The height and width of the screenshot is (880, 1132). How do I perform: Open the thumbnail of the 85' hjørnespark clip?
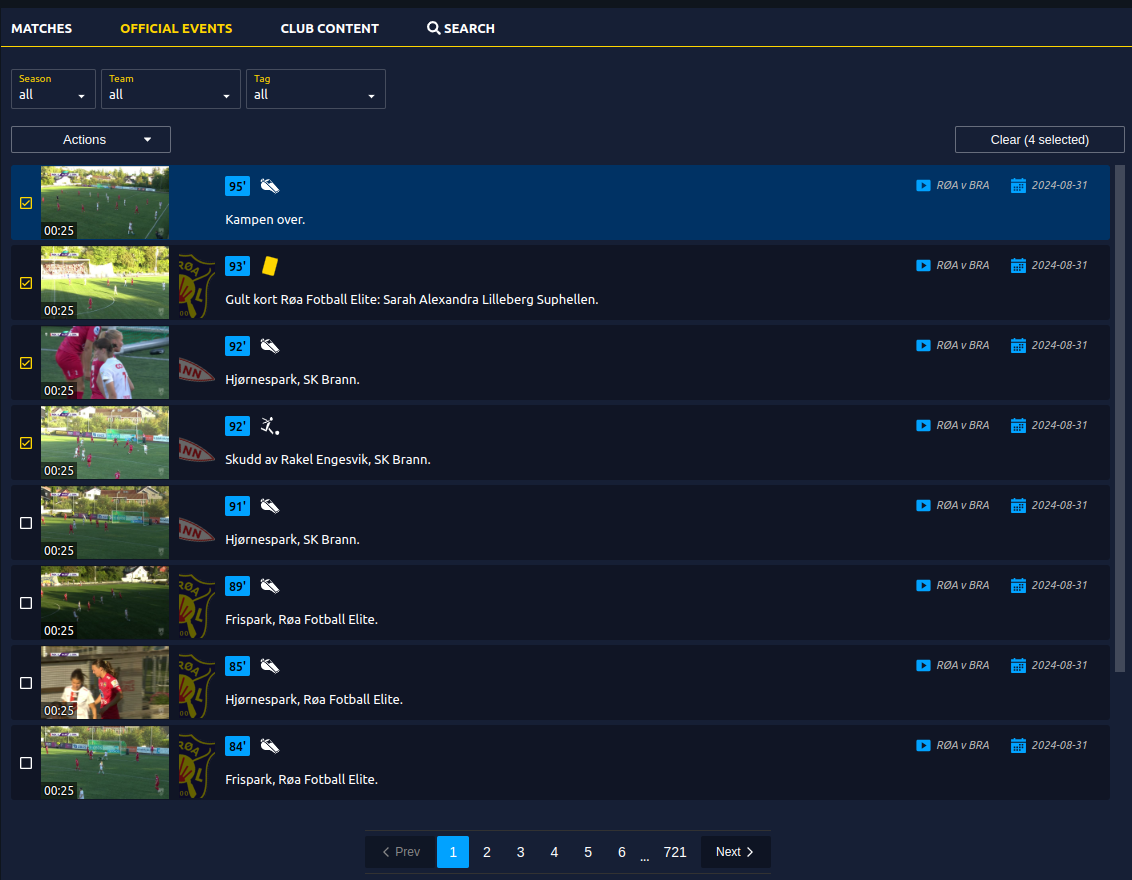click(x=104, y=682)
